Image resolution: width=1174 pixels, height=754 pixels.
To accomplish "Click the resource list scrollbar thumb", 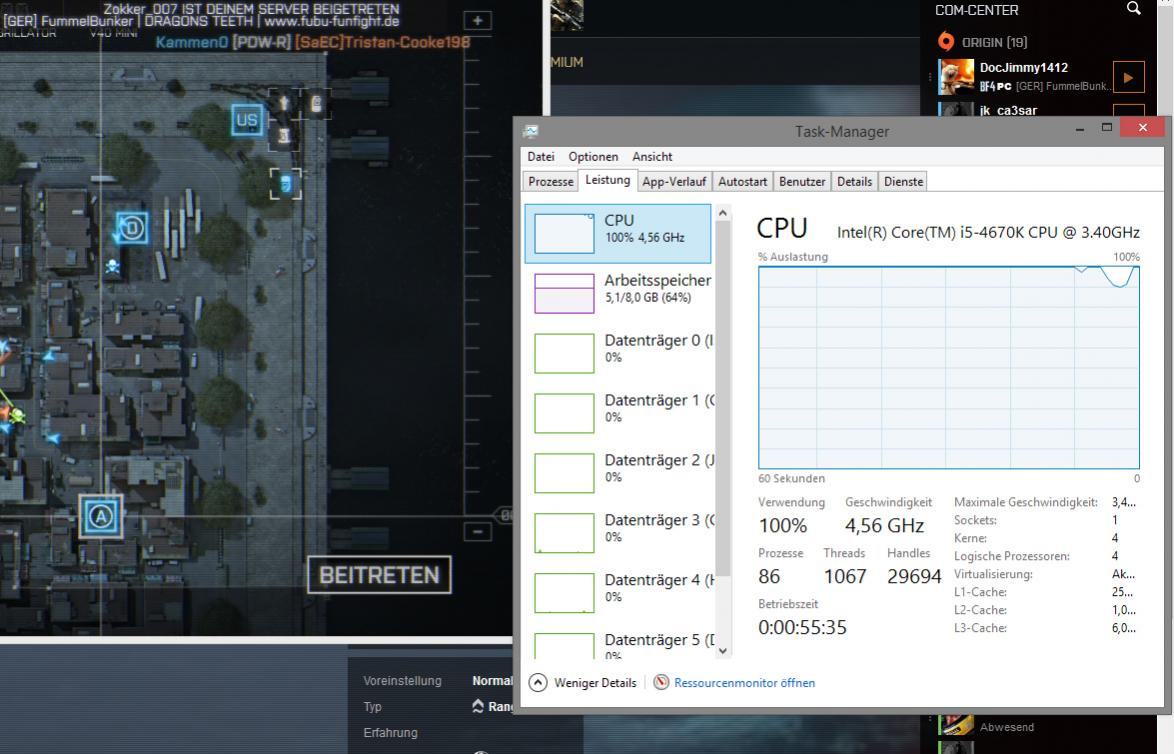I will coord(723,398).
